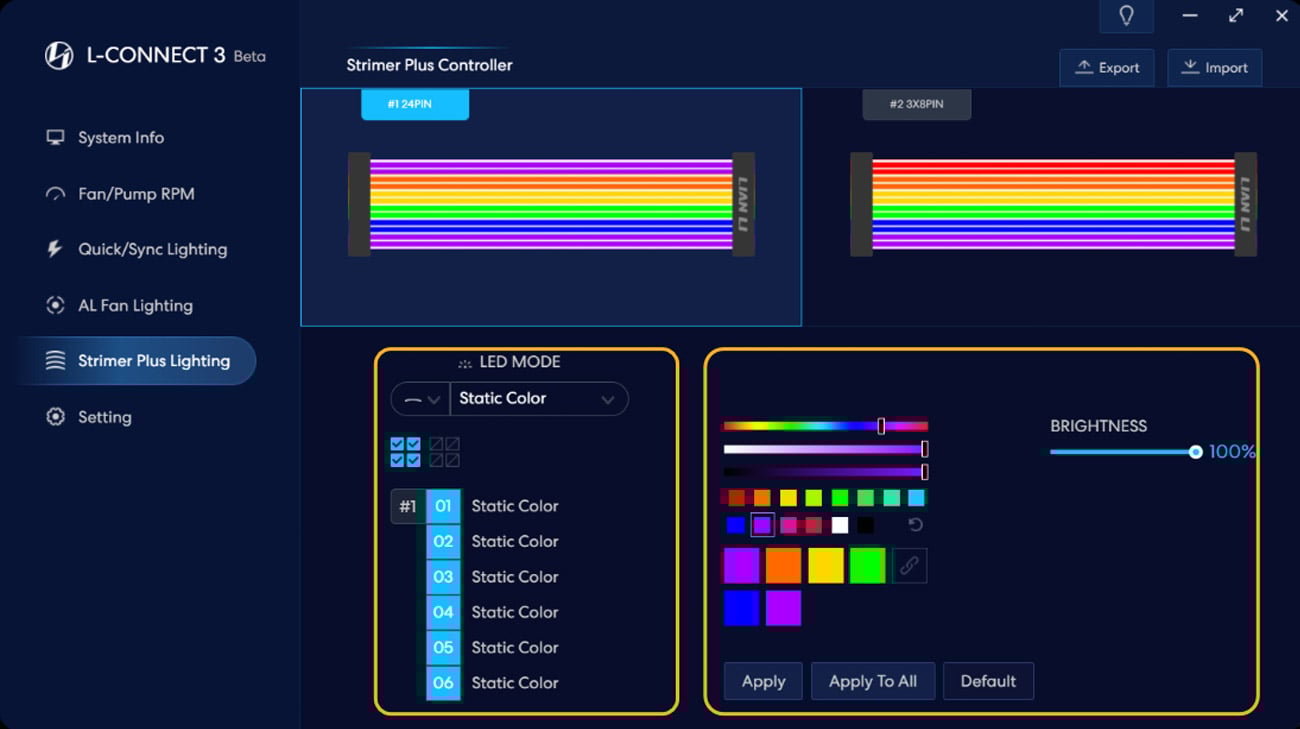Viewport: 1300px width, 729px height.
Task: Export the lighting profile
Action: pos(1107,68)
